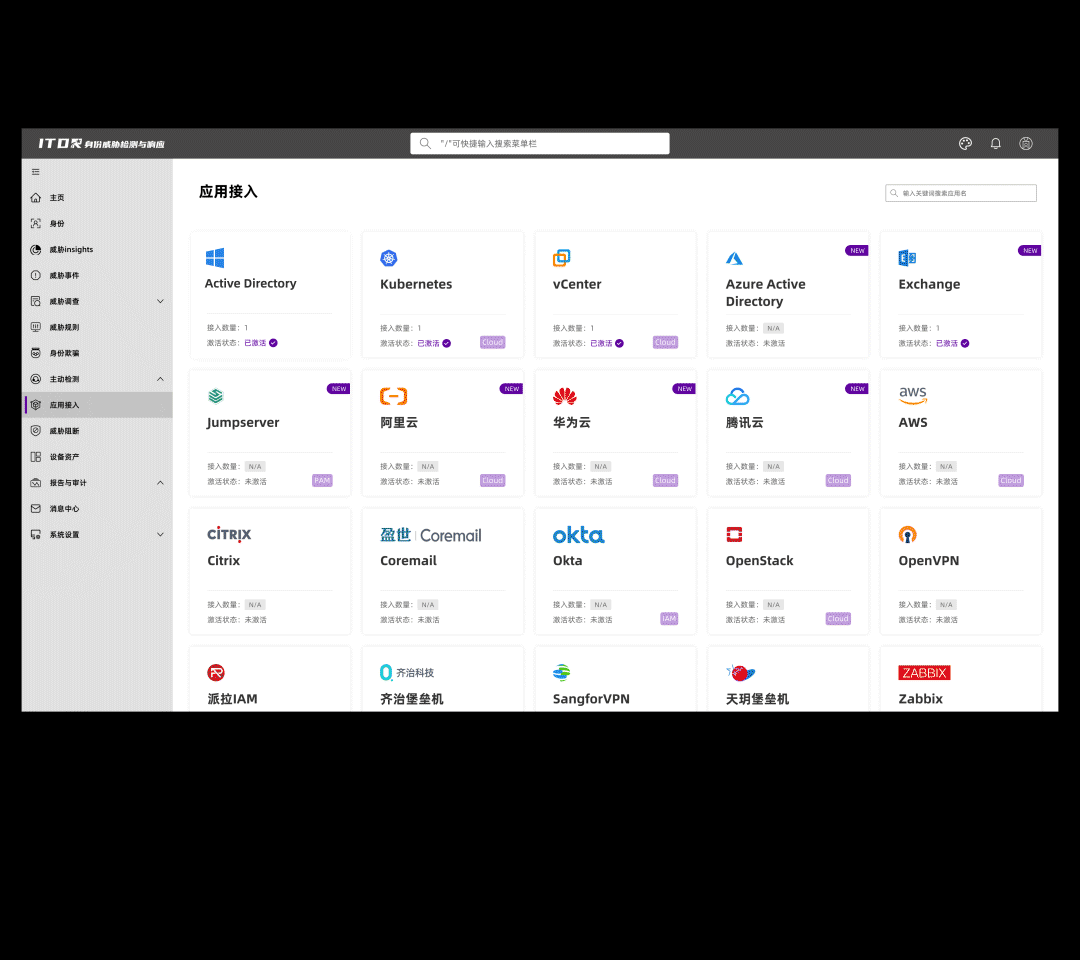Click the OpenVPN keyhole icon
This screenshot has width=1080, height=960.
907,535
